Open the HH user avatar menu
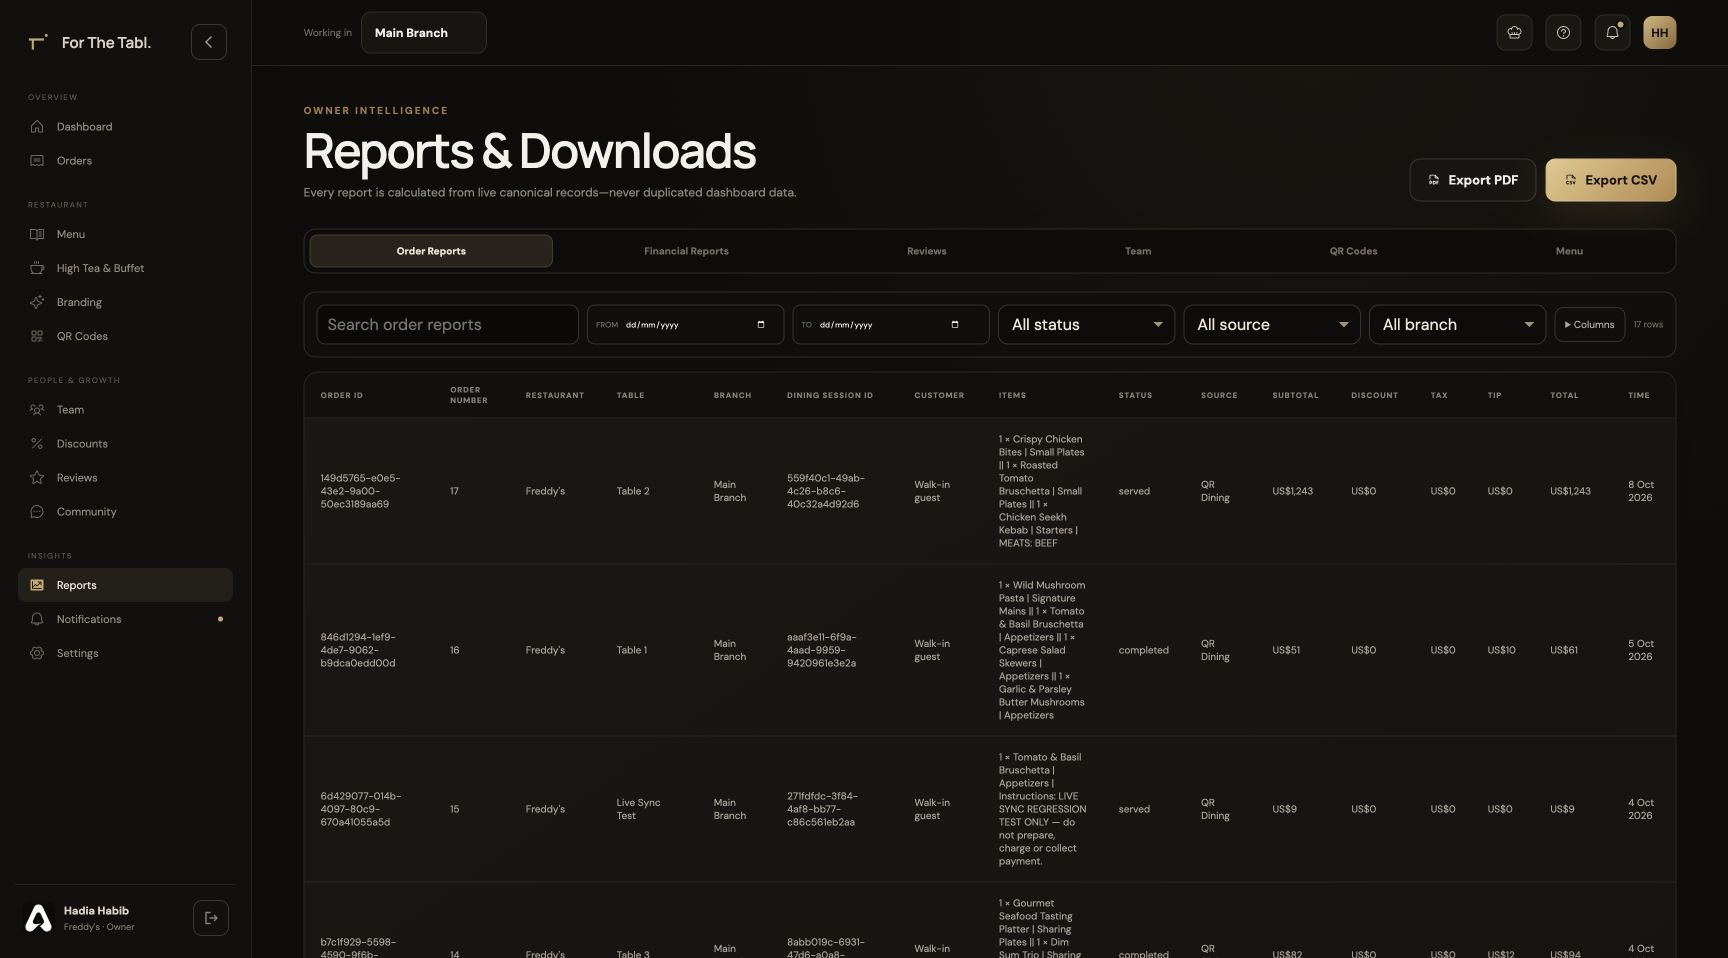 tap(1660, 33)
